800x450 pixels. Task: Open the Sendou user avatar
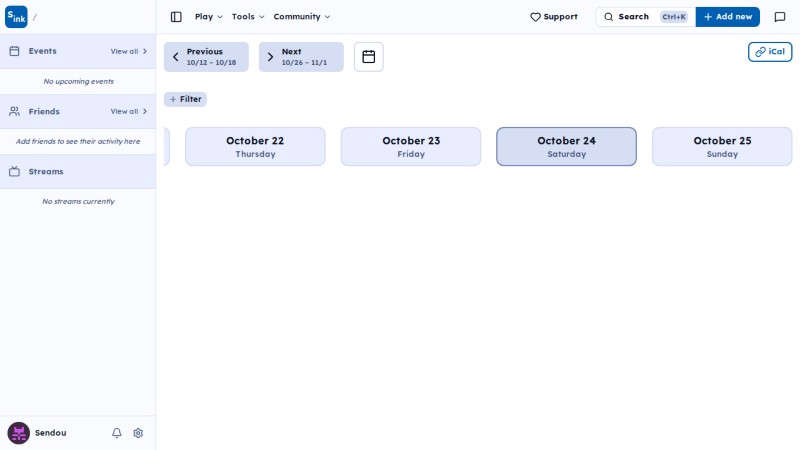click(x=18, y=433)
